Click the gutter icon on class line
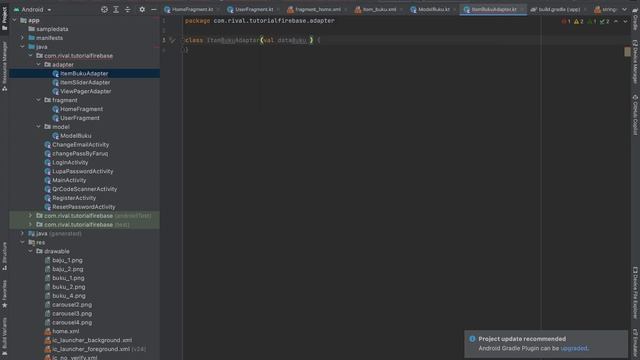The width and height of the screenshot is (640, 360). 172,40
